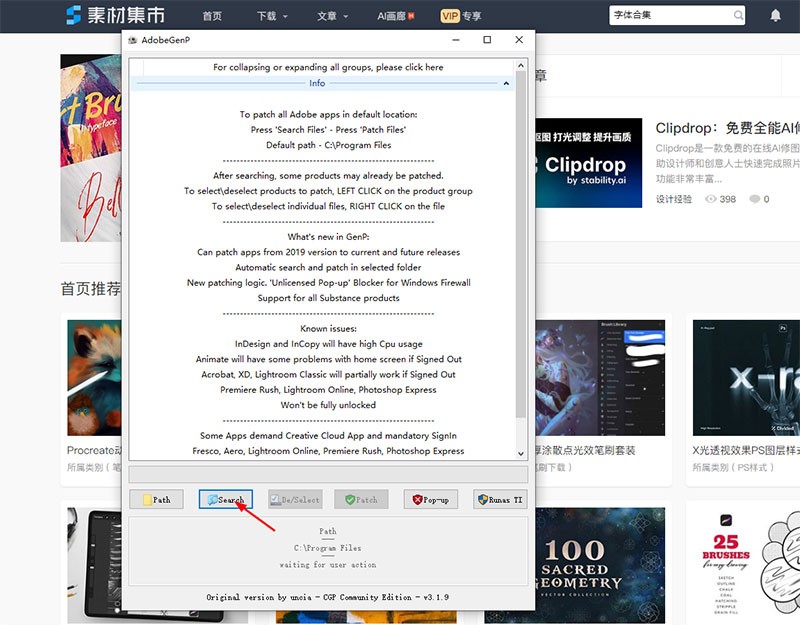Click the Search button in AdobeGenP
Viewport: 800px width, 625px height.
pyautogui.click(x=226, y=499)
